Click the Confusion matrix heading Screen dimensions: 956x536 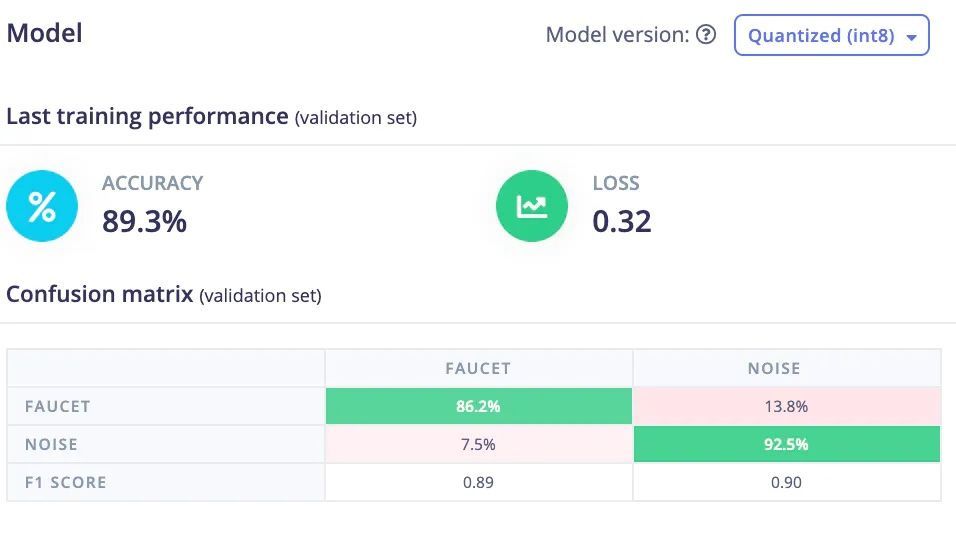tap(100, 295)
